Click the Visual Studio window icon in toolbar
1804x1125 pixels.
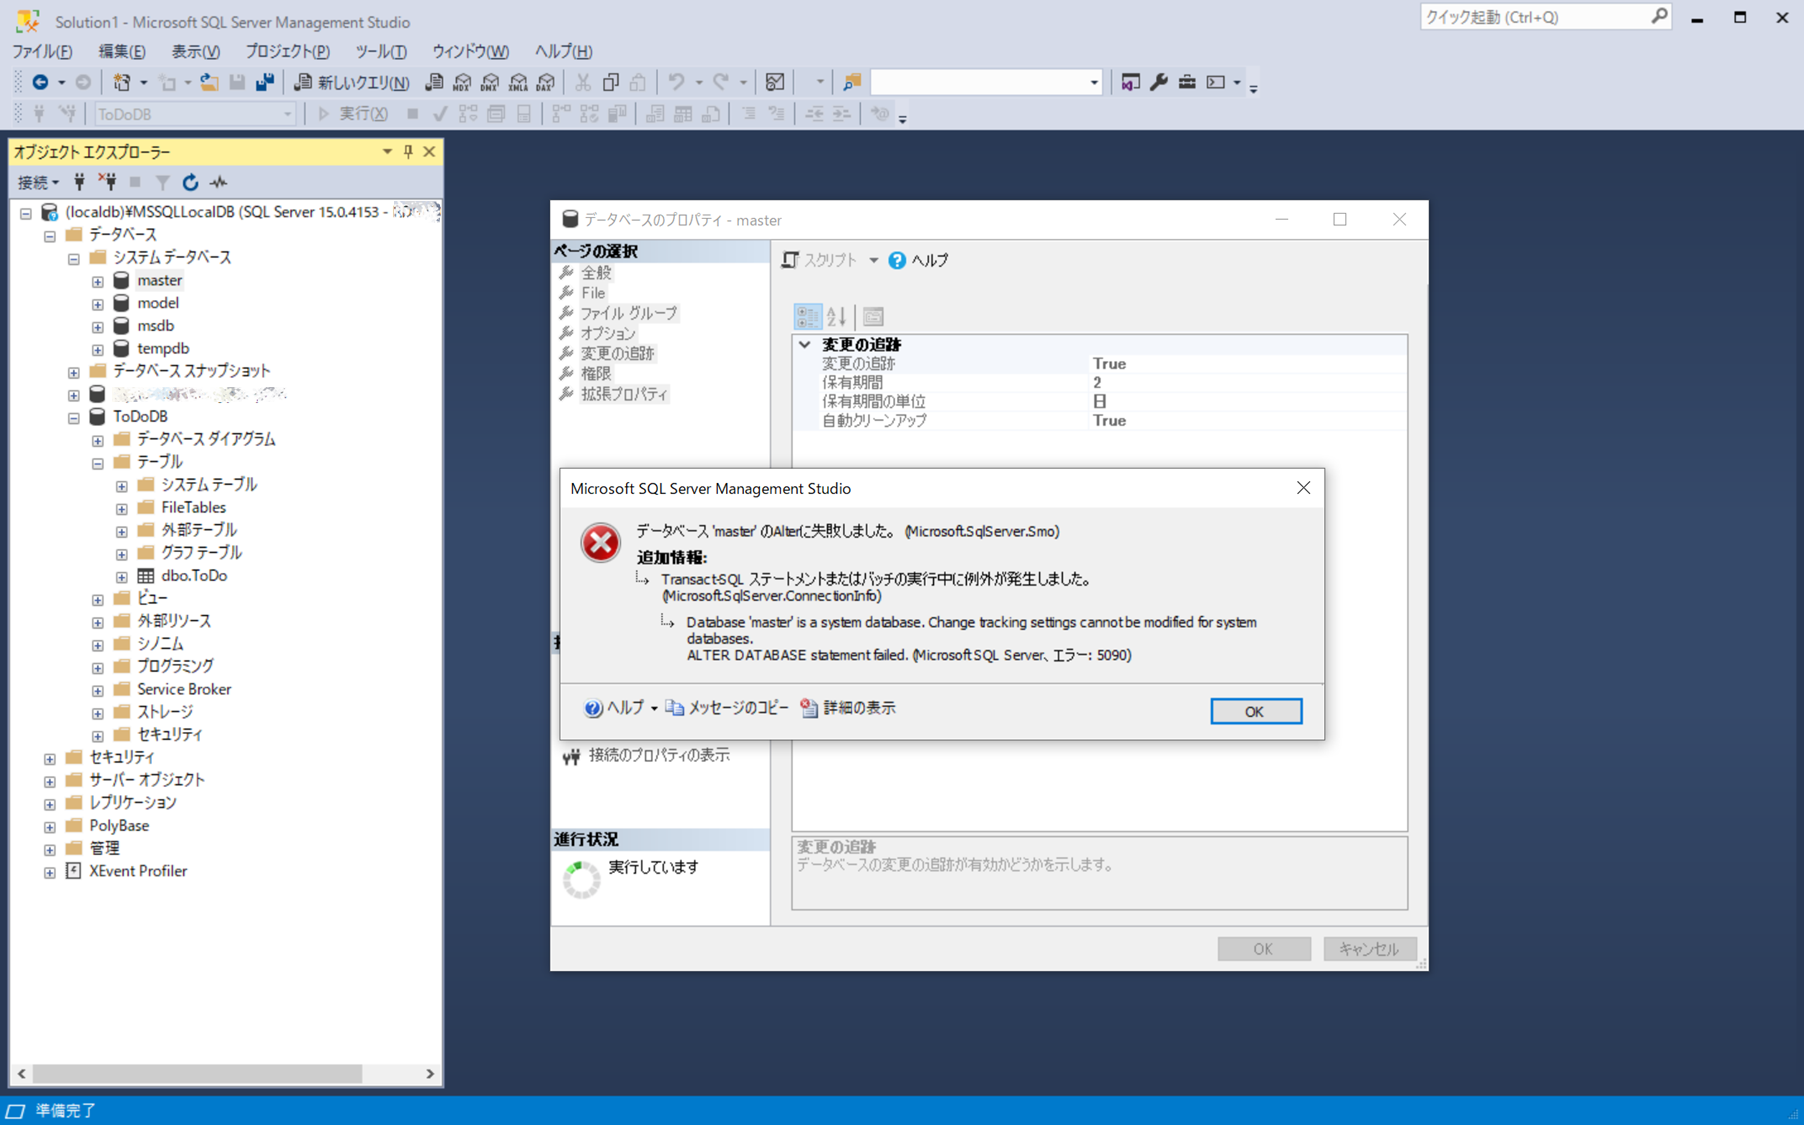pyautogui.click(x=1130, y=82)
